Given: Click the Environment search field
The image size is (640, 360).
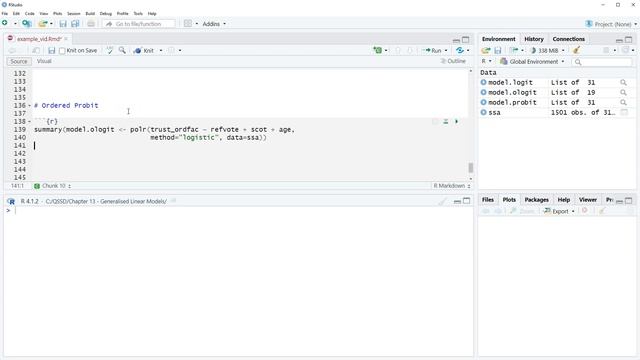Looking at the screenshot, I should click(602, 62).
